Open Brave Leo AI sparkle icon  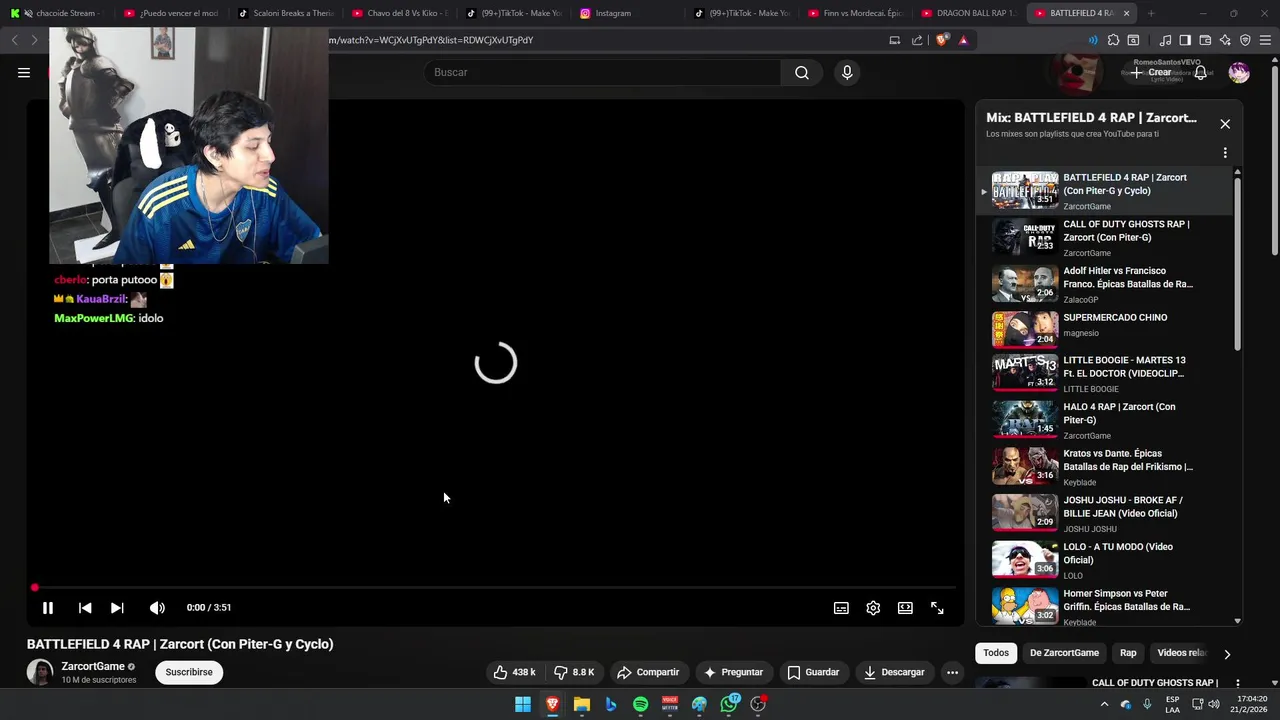pos(1225,40)
